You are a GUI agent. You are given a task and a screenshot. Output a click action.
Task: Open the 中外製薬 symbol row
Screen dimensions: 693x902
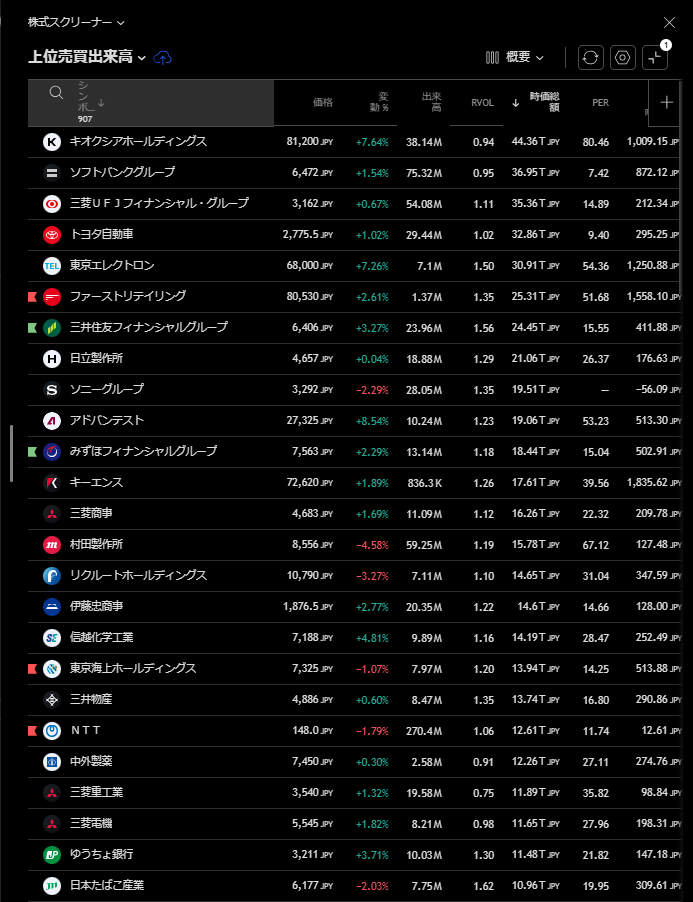point(354,762)
